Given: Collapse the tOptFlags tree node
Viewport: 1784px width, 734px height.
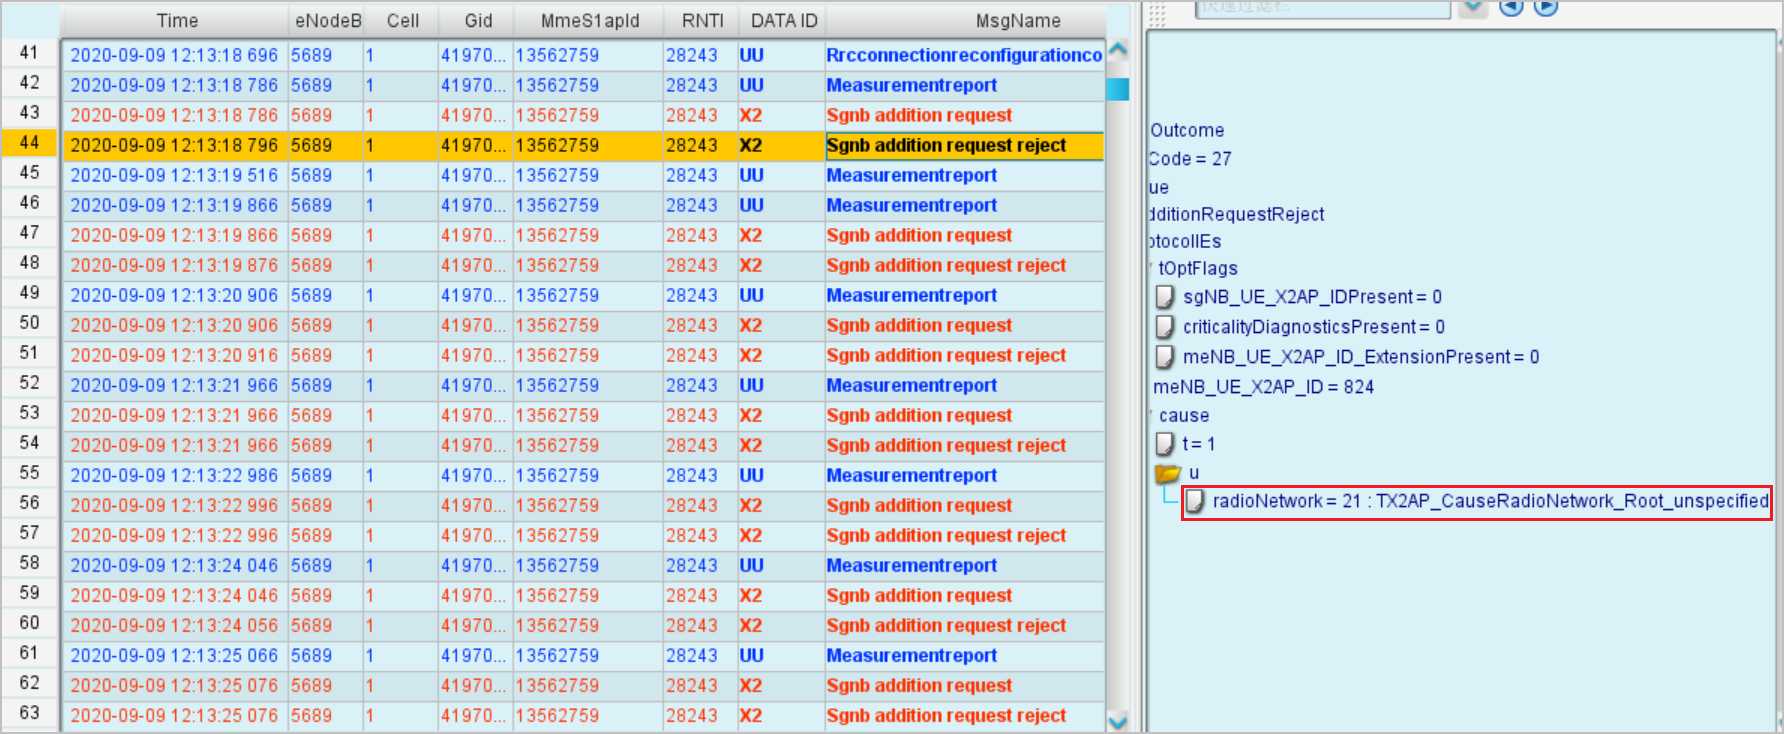Looking at the screenshot, I should (x=1152, y=268).
